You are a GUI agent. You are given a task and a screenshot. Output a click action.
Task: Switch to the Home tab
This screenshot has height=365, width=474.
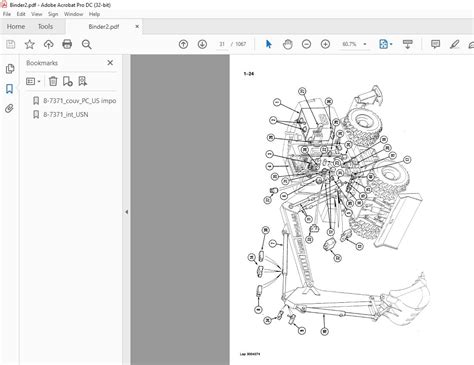tap(16, 26)
